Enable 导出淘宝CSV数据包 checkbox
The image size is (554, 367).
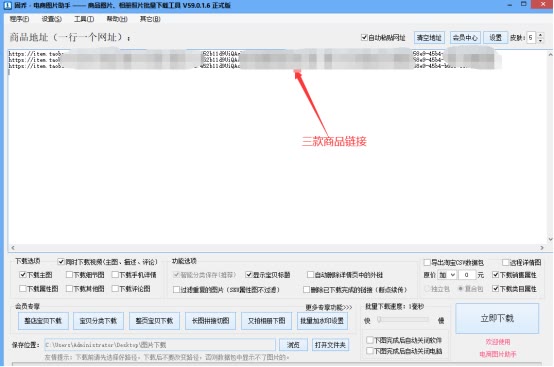[x=427, y=262]
